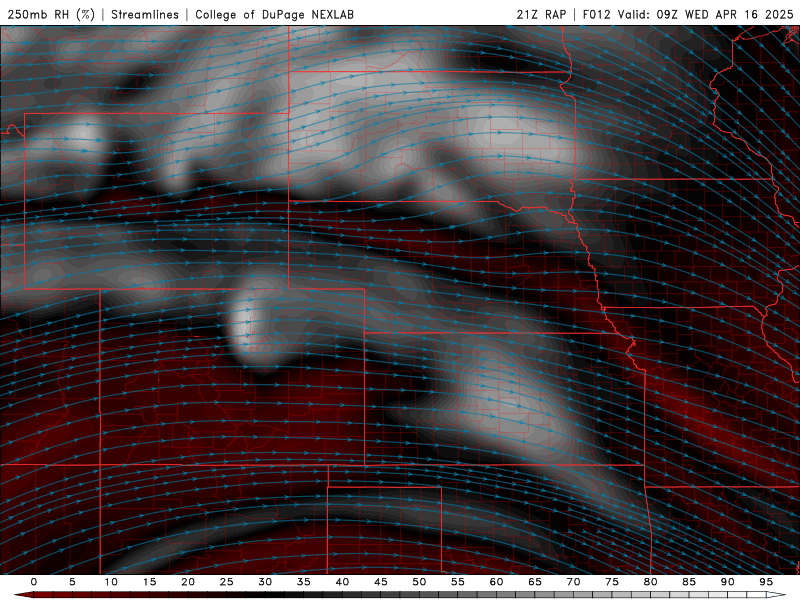Screen dimensions: 800x600
Task: Click the dark red low-humidity end of colorbar
Action: 23,595
